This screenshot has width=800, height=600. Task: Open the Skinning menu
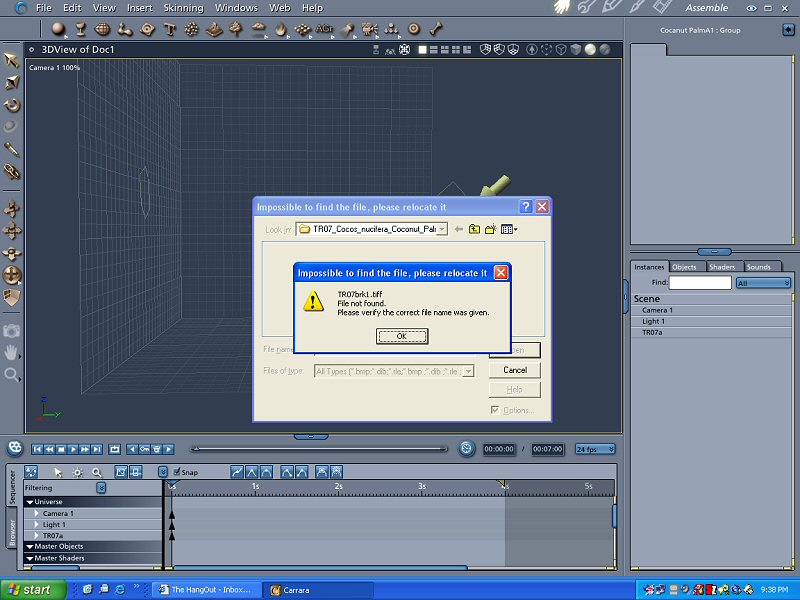[183, 8]
